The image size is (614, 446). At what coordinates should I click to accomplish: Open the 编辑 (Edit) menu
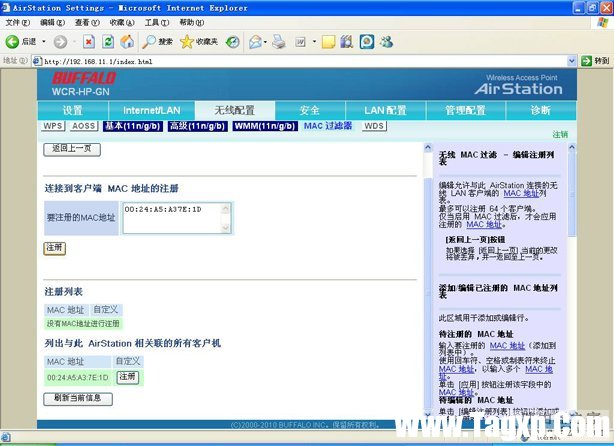pos(52,23)
